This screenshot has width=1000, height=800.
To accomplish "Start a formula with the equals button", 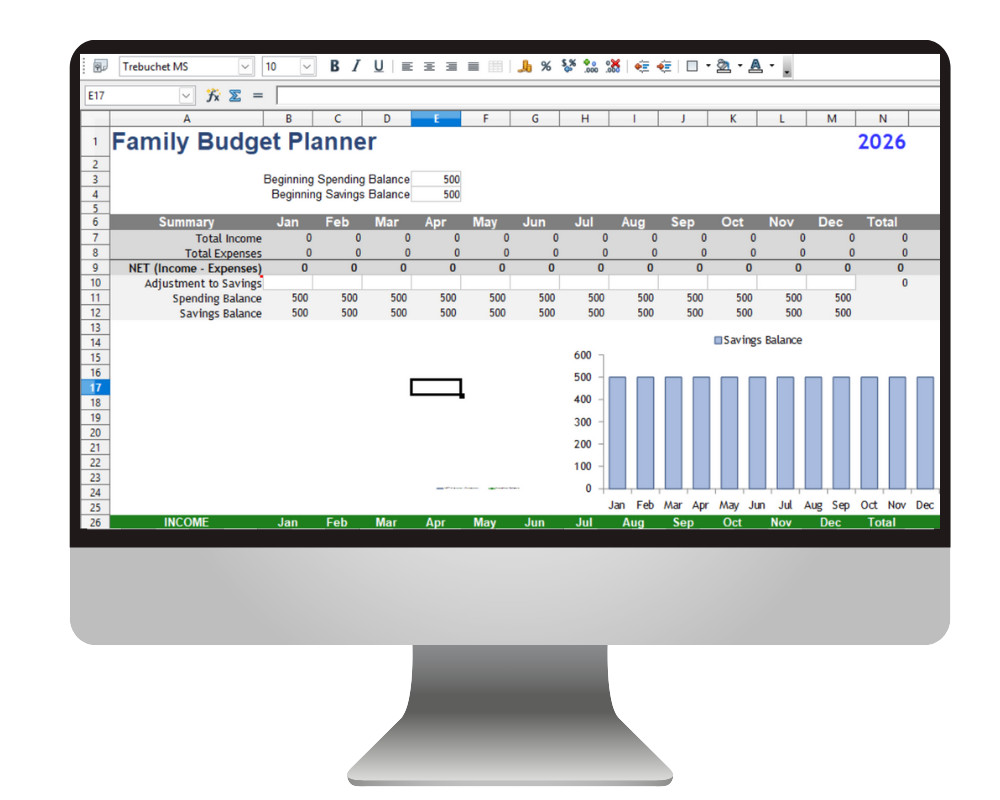I will click(258, 95).
